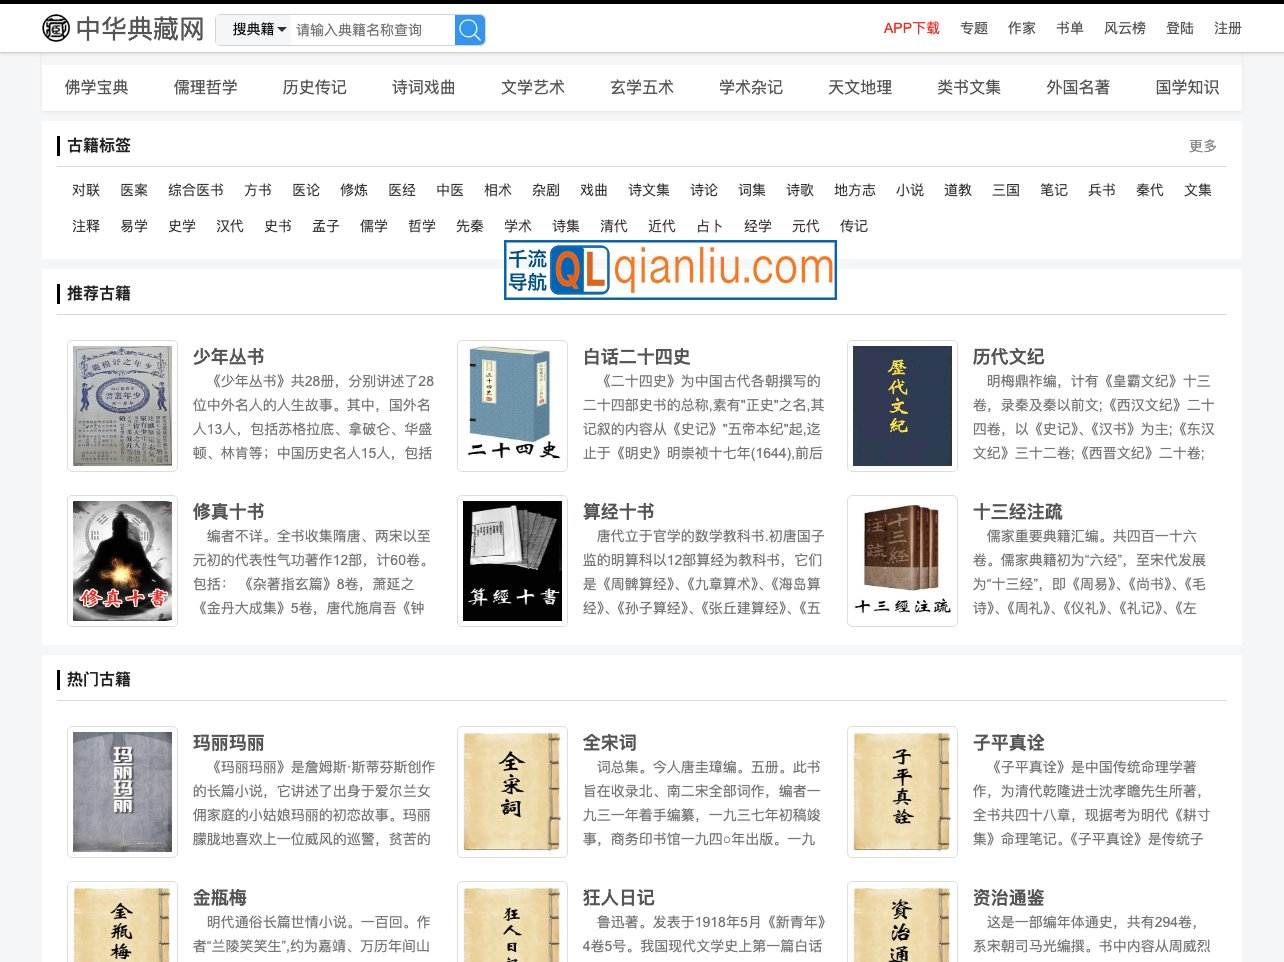This screenshot has height=962, width=1284.
Task: Click the 佛学宝典 navigation item
Action: coord(96,87)
